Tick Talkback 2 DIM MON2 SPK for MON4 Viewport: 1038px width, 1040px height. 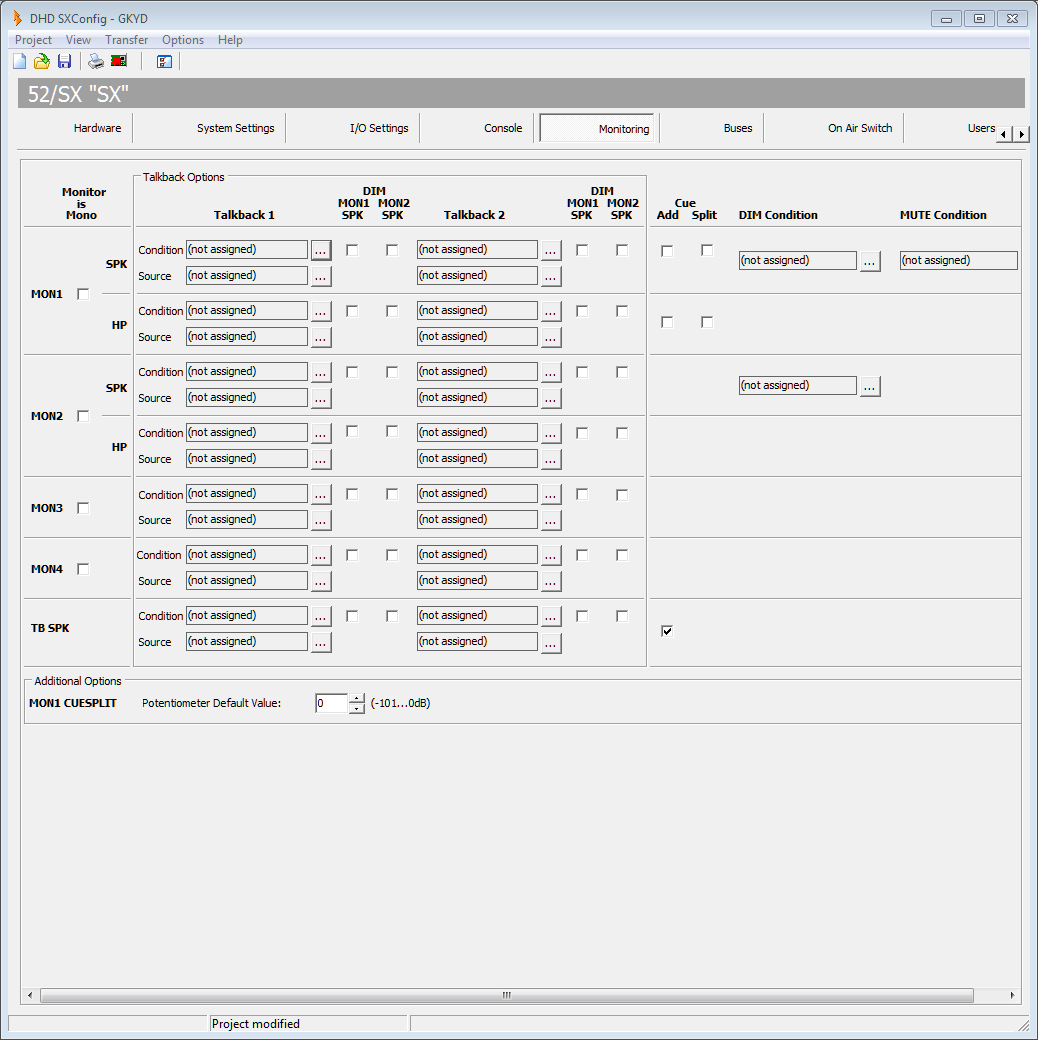tap(621, 555)
